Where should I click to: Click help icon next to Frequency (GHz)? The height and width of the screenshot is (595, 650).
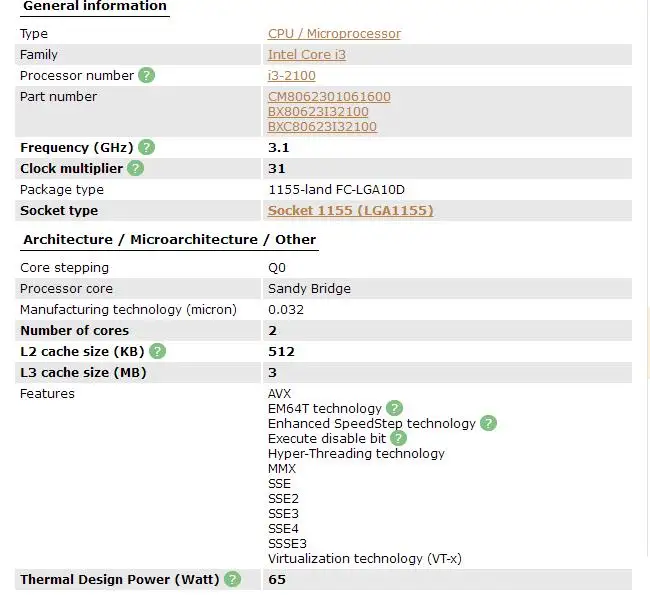point(147,147)
